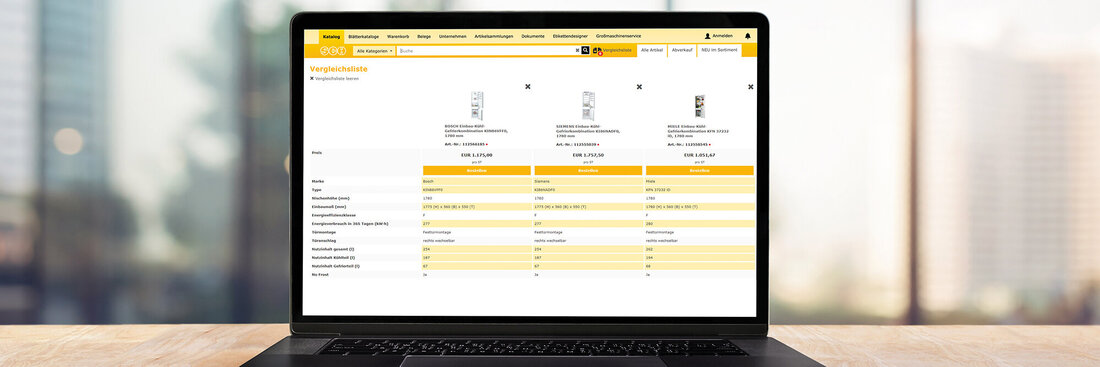Open the Bosch fridge product image
Screen dimensions: 1100x367
(477, 106)
